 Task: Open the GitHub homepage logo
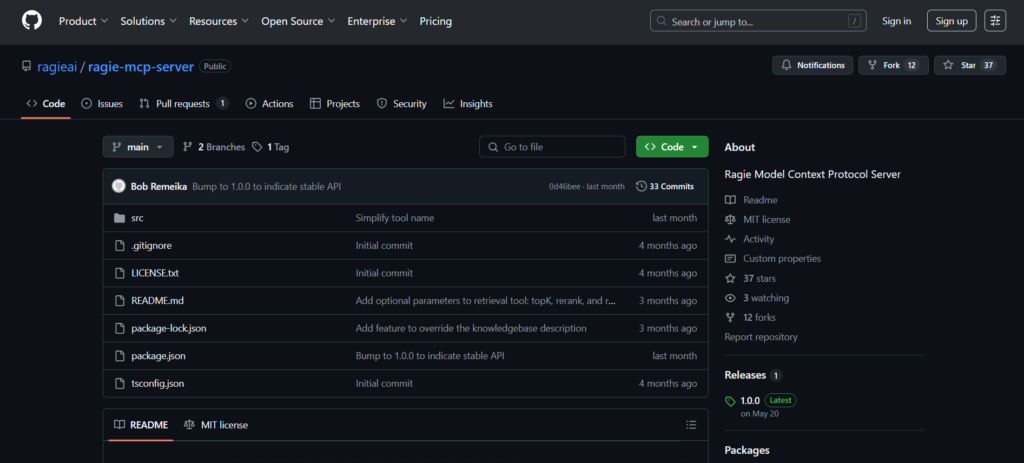tap(31, 21)
